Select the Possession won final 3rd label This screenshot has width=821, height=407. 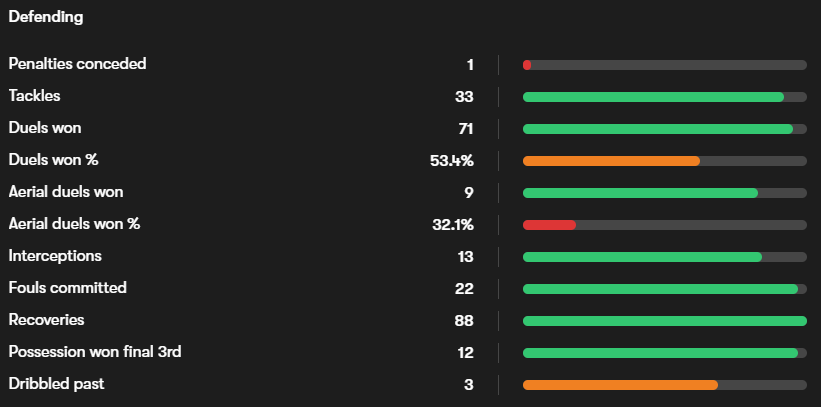[95, 352]
